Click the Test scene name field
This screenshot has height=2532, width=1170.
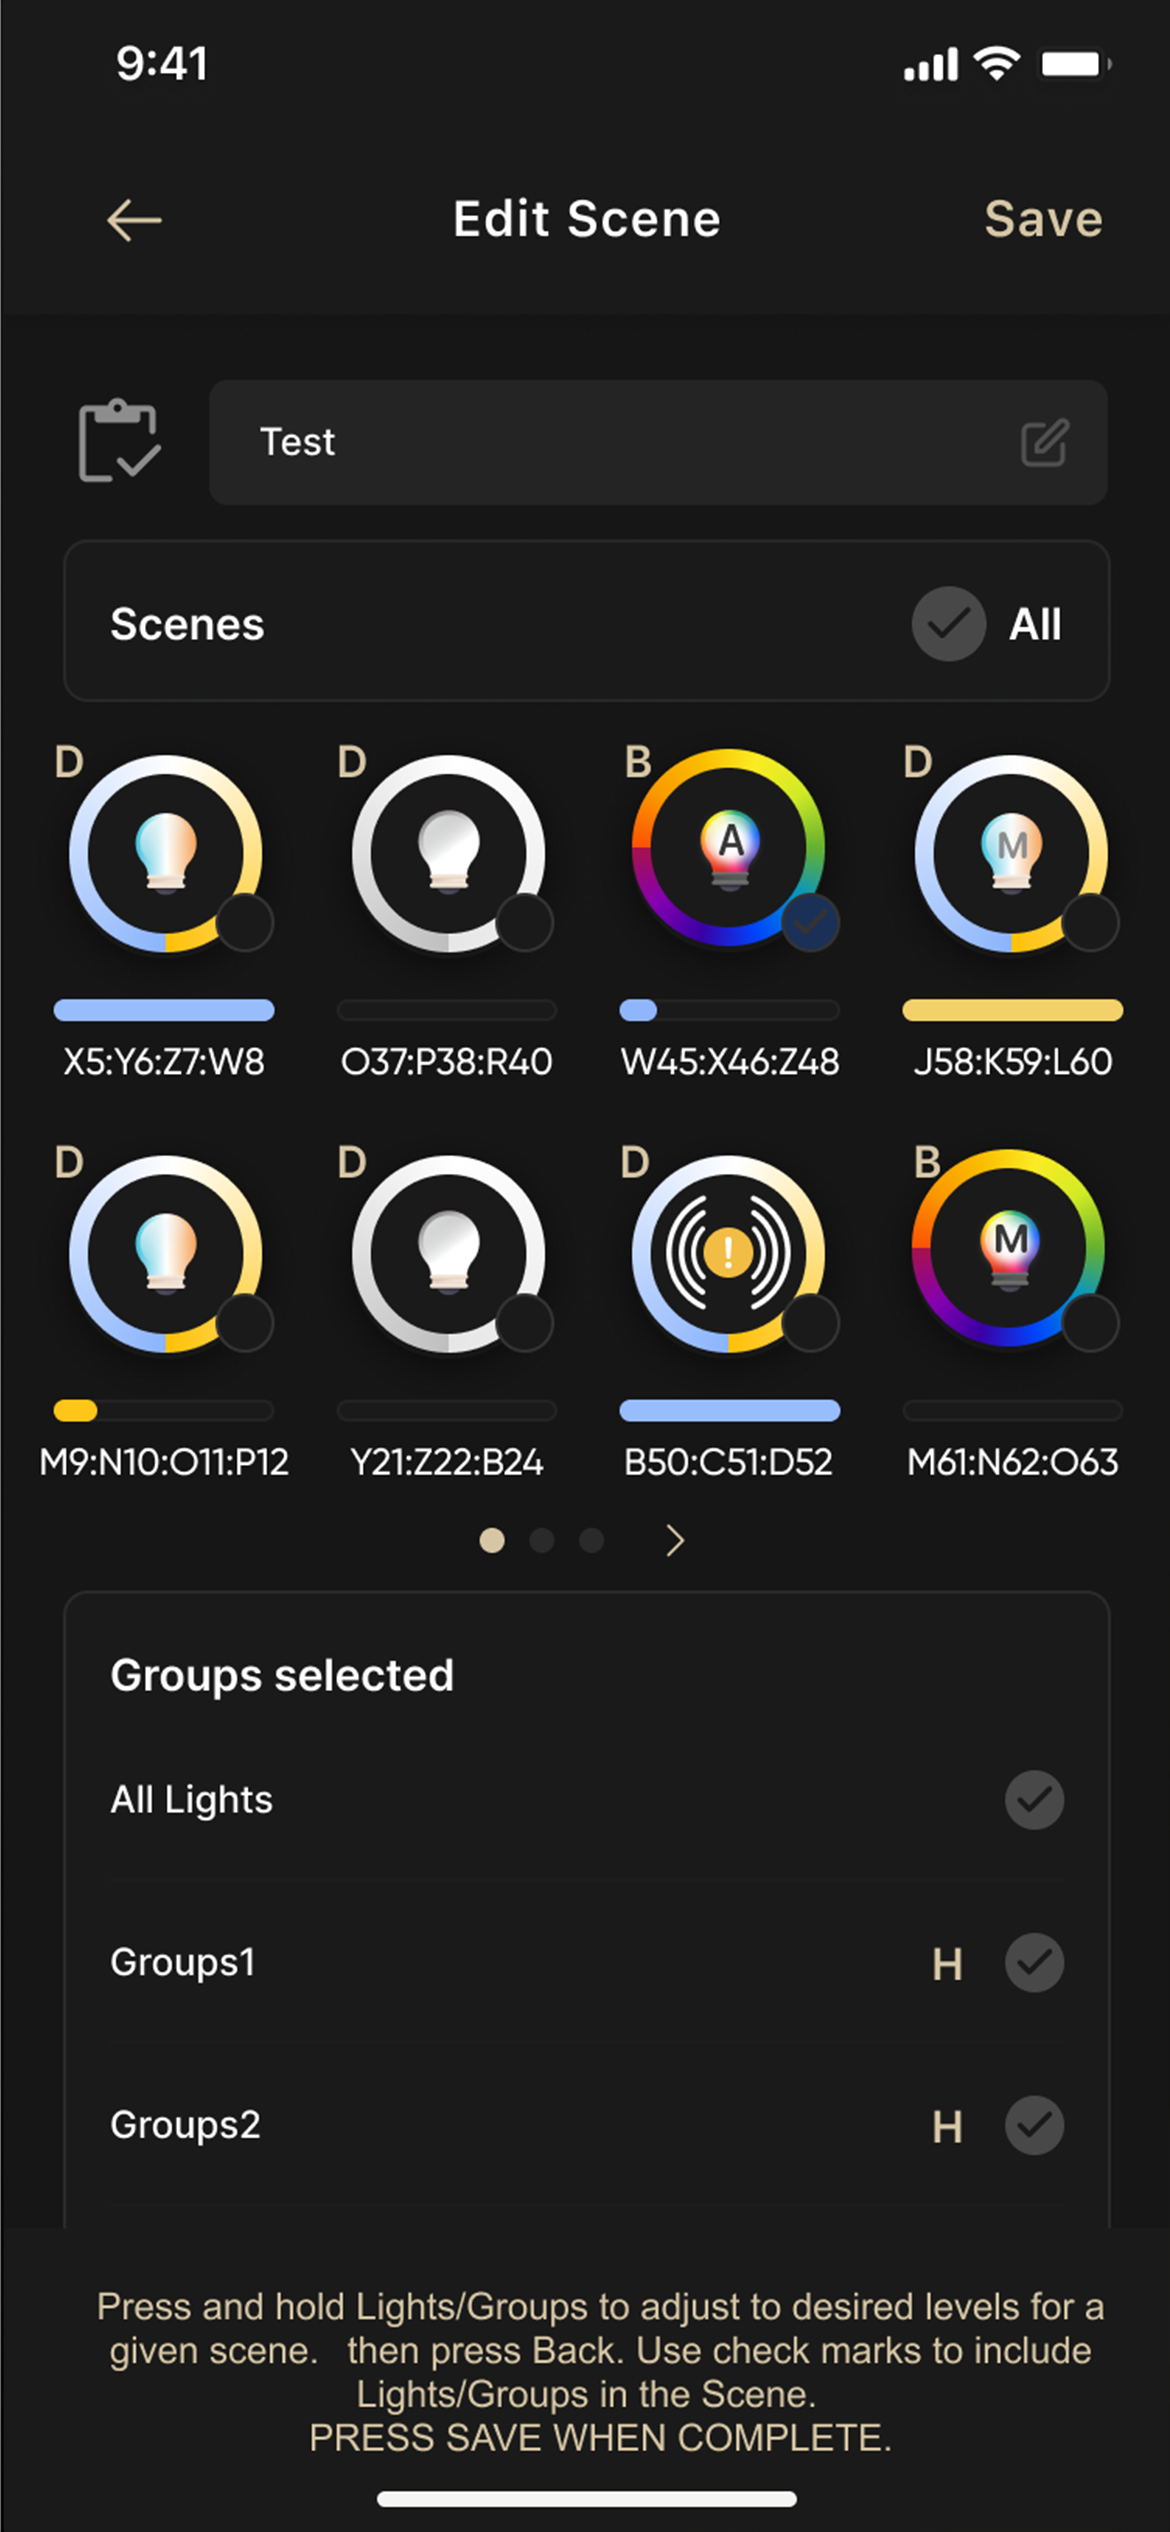658,442
